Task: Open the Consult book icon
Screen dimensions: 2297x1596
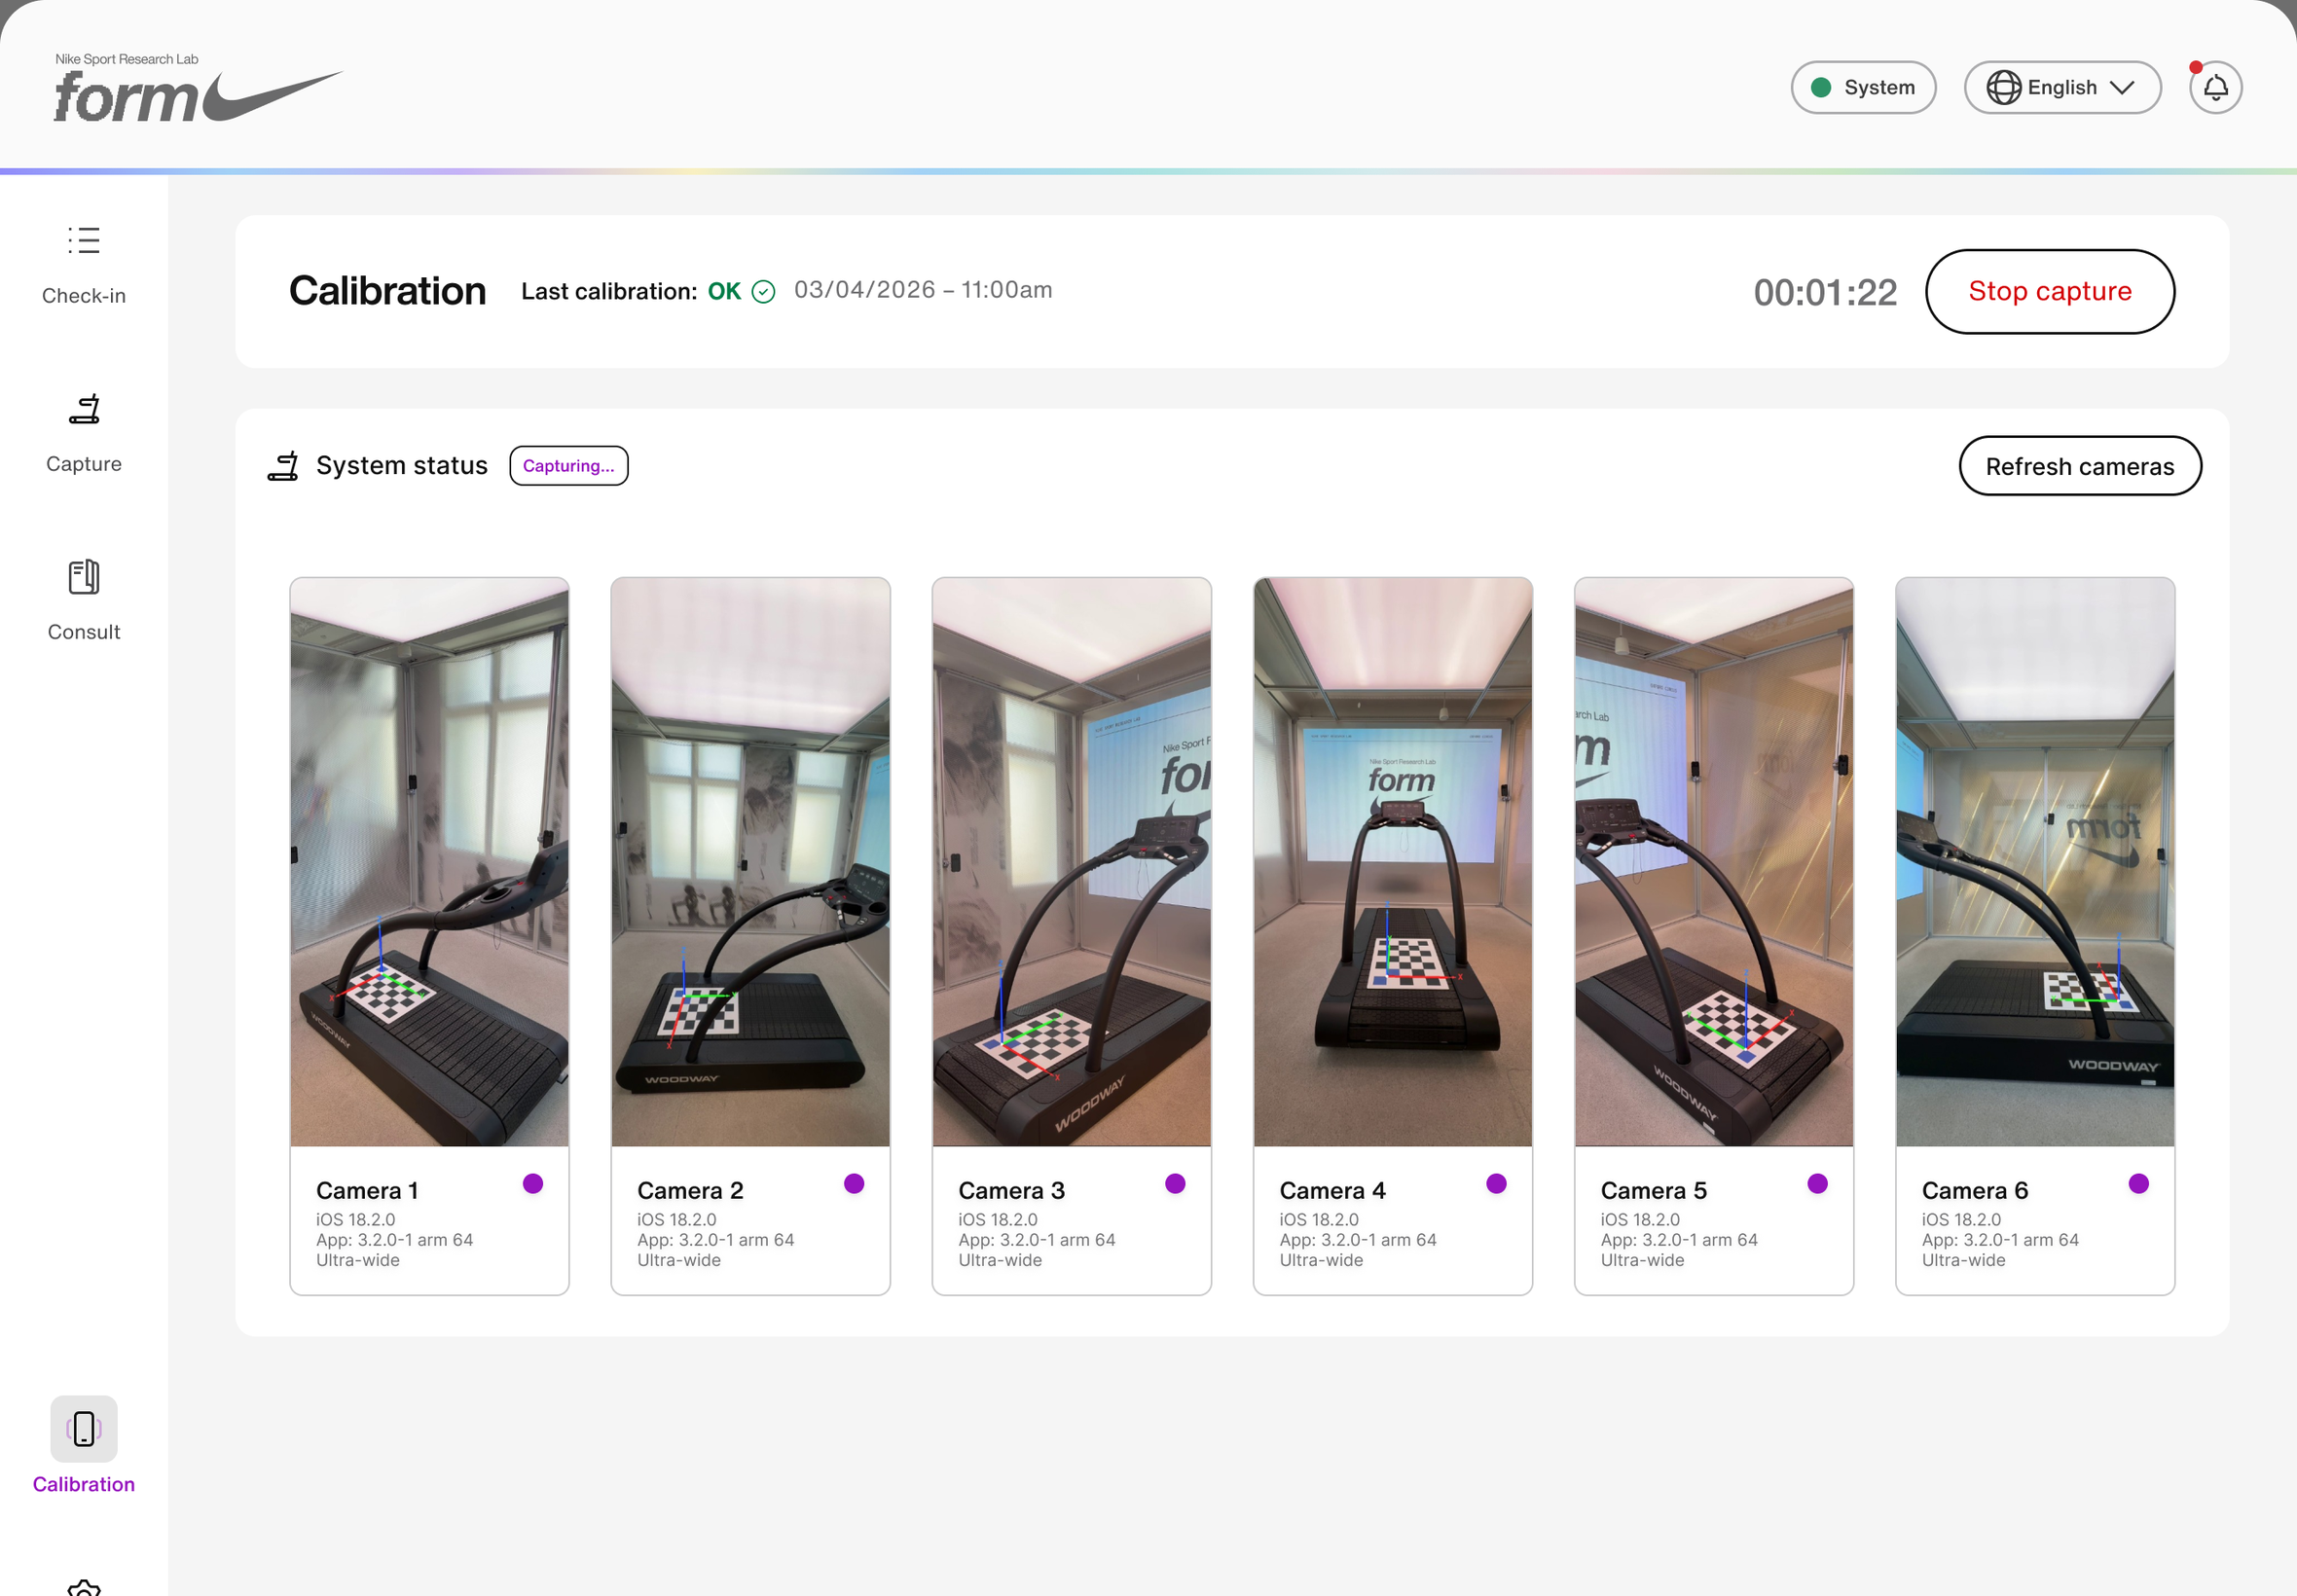Action: (84, 577)
